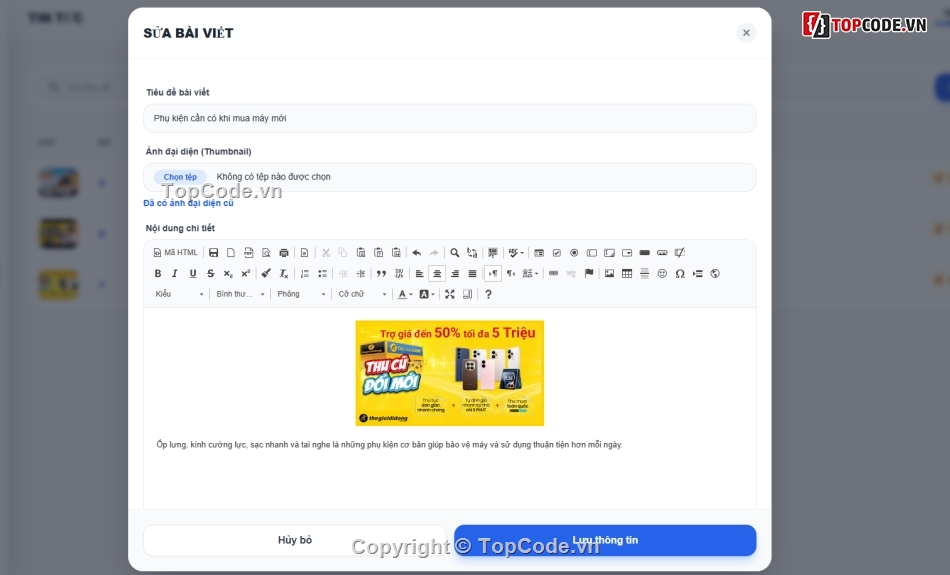Click the Copy Formatting paintbrush icon
Viewport: 950px width, 575px height.
(x=266, y=273)
